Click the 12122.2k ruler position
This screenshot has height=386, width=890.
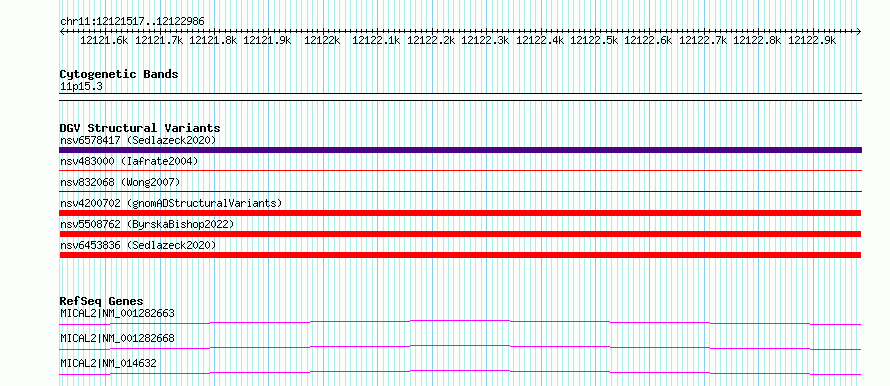pyautogui.click(x=431, y=40)
